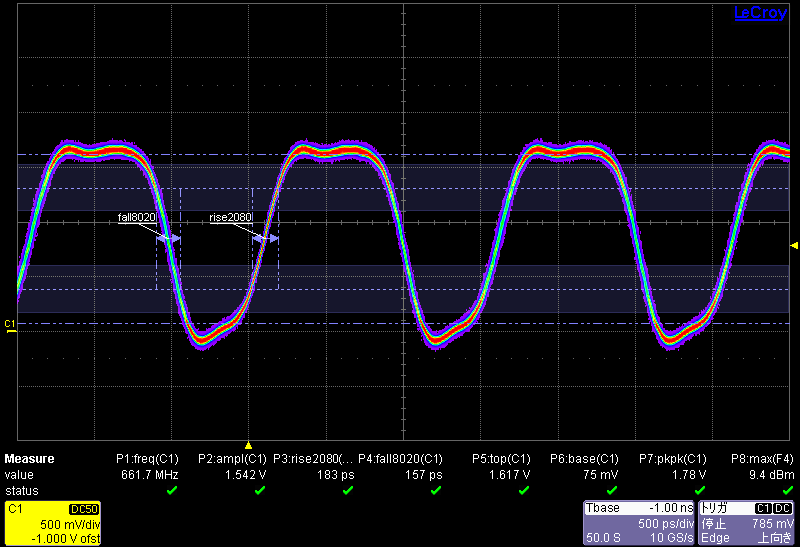
Task: Select the P2:ampl(C1) measurement header
Action: tap(232, 459)
